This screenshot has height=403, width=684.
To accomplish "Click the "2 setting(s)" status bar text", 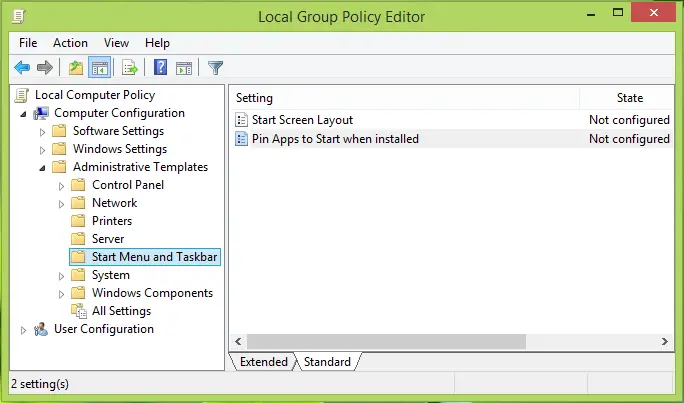I will pyautogui.click(x=40, y=384).
